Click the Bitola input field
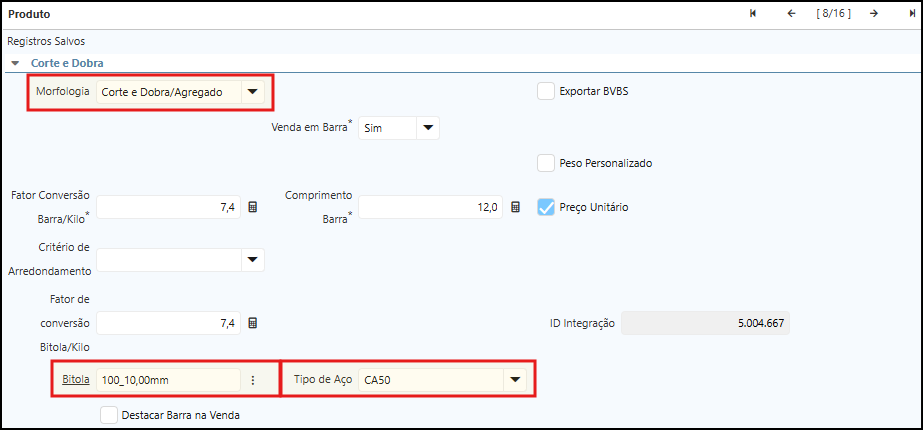This screenshot has height=430, width=923. (x=167, y=380)
